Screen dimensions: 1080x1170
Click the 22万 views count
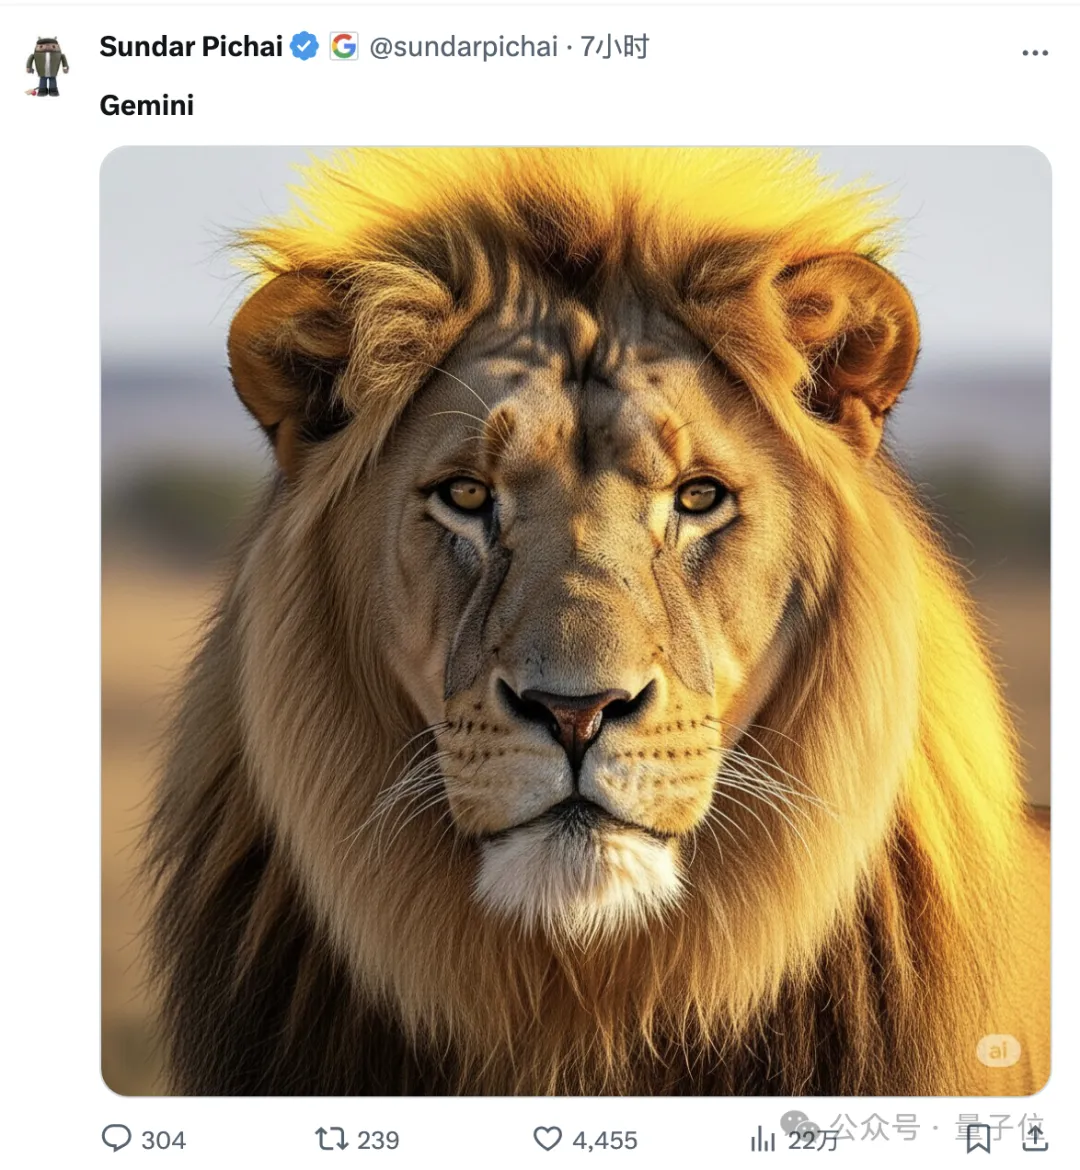pyautogui.click(x=812, y=1140)
